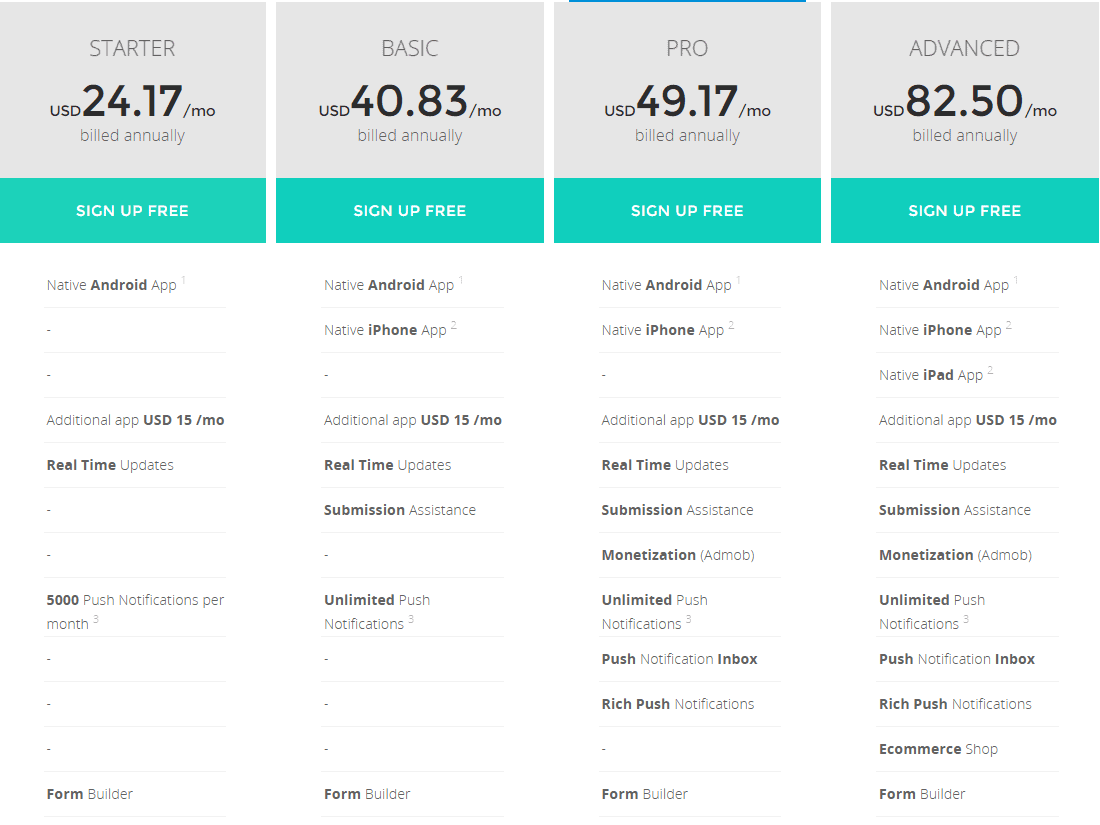Click 'Submission Assistance' in Advanced column
The width and height of the screenshot is (1100, 825).
tap(955, 510)
